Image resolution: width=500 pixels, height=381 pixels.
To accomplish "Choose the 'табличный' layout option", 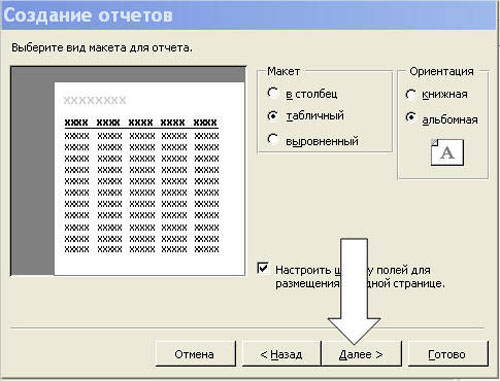I will [x=273, y=116].
